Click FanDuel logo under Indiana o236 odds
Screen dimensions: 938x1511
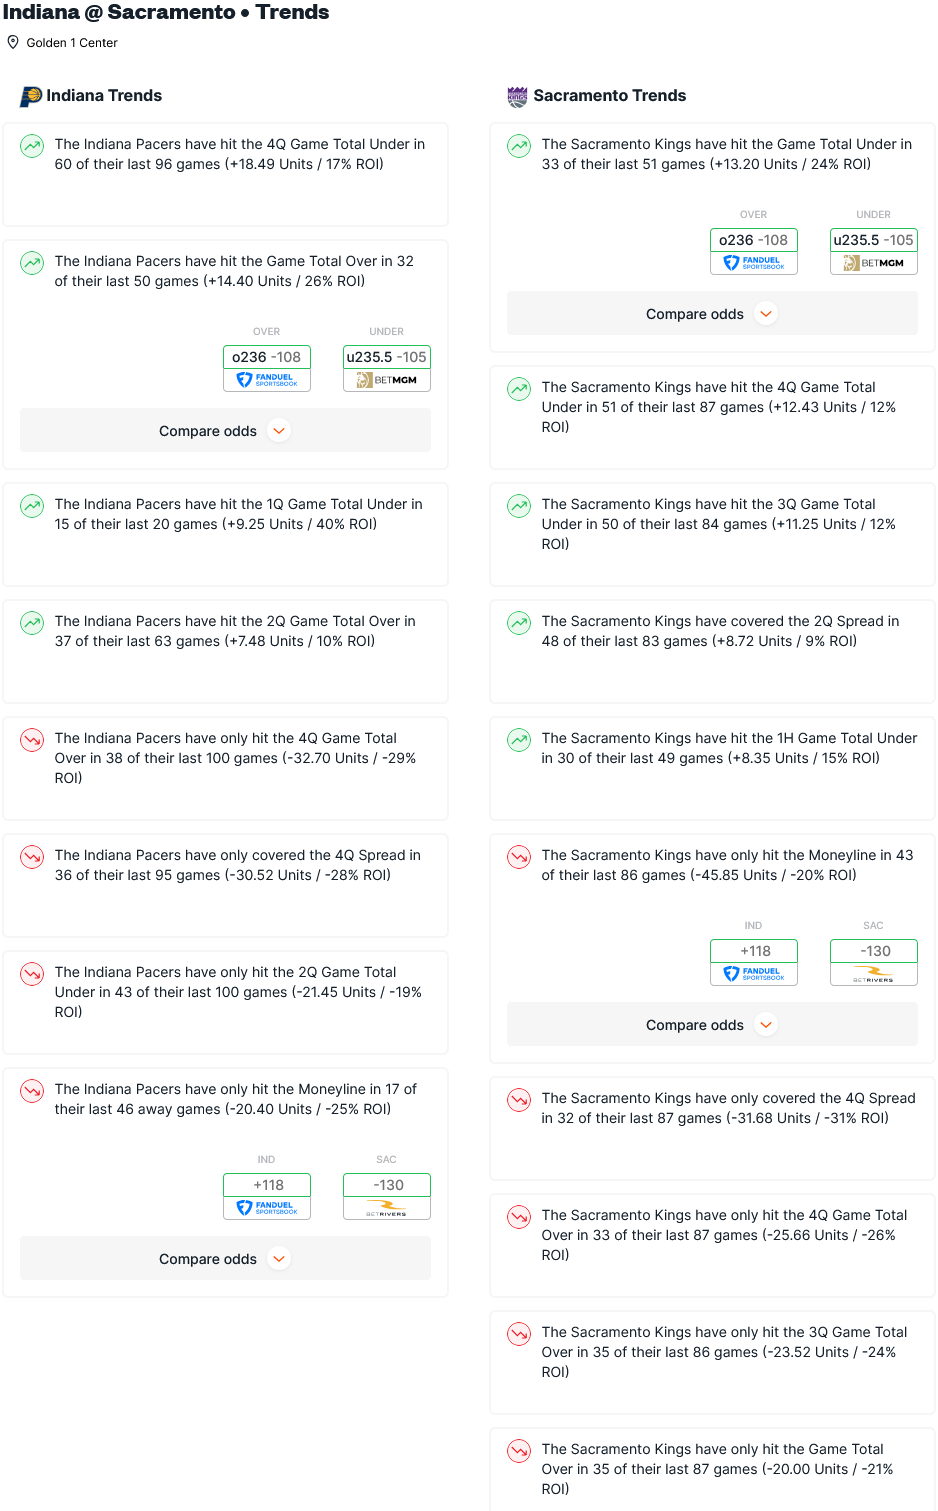(267, 380)
